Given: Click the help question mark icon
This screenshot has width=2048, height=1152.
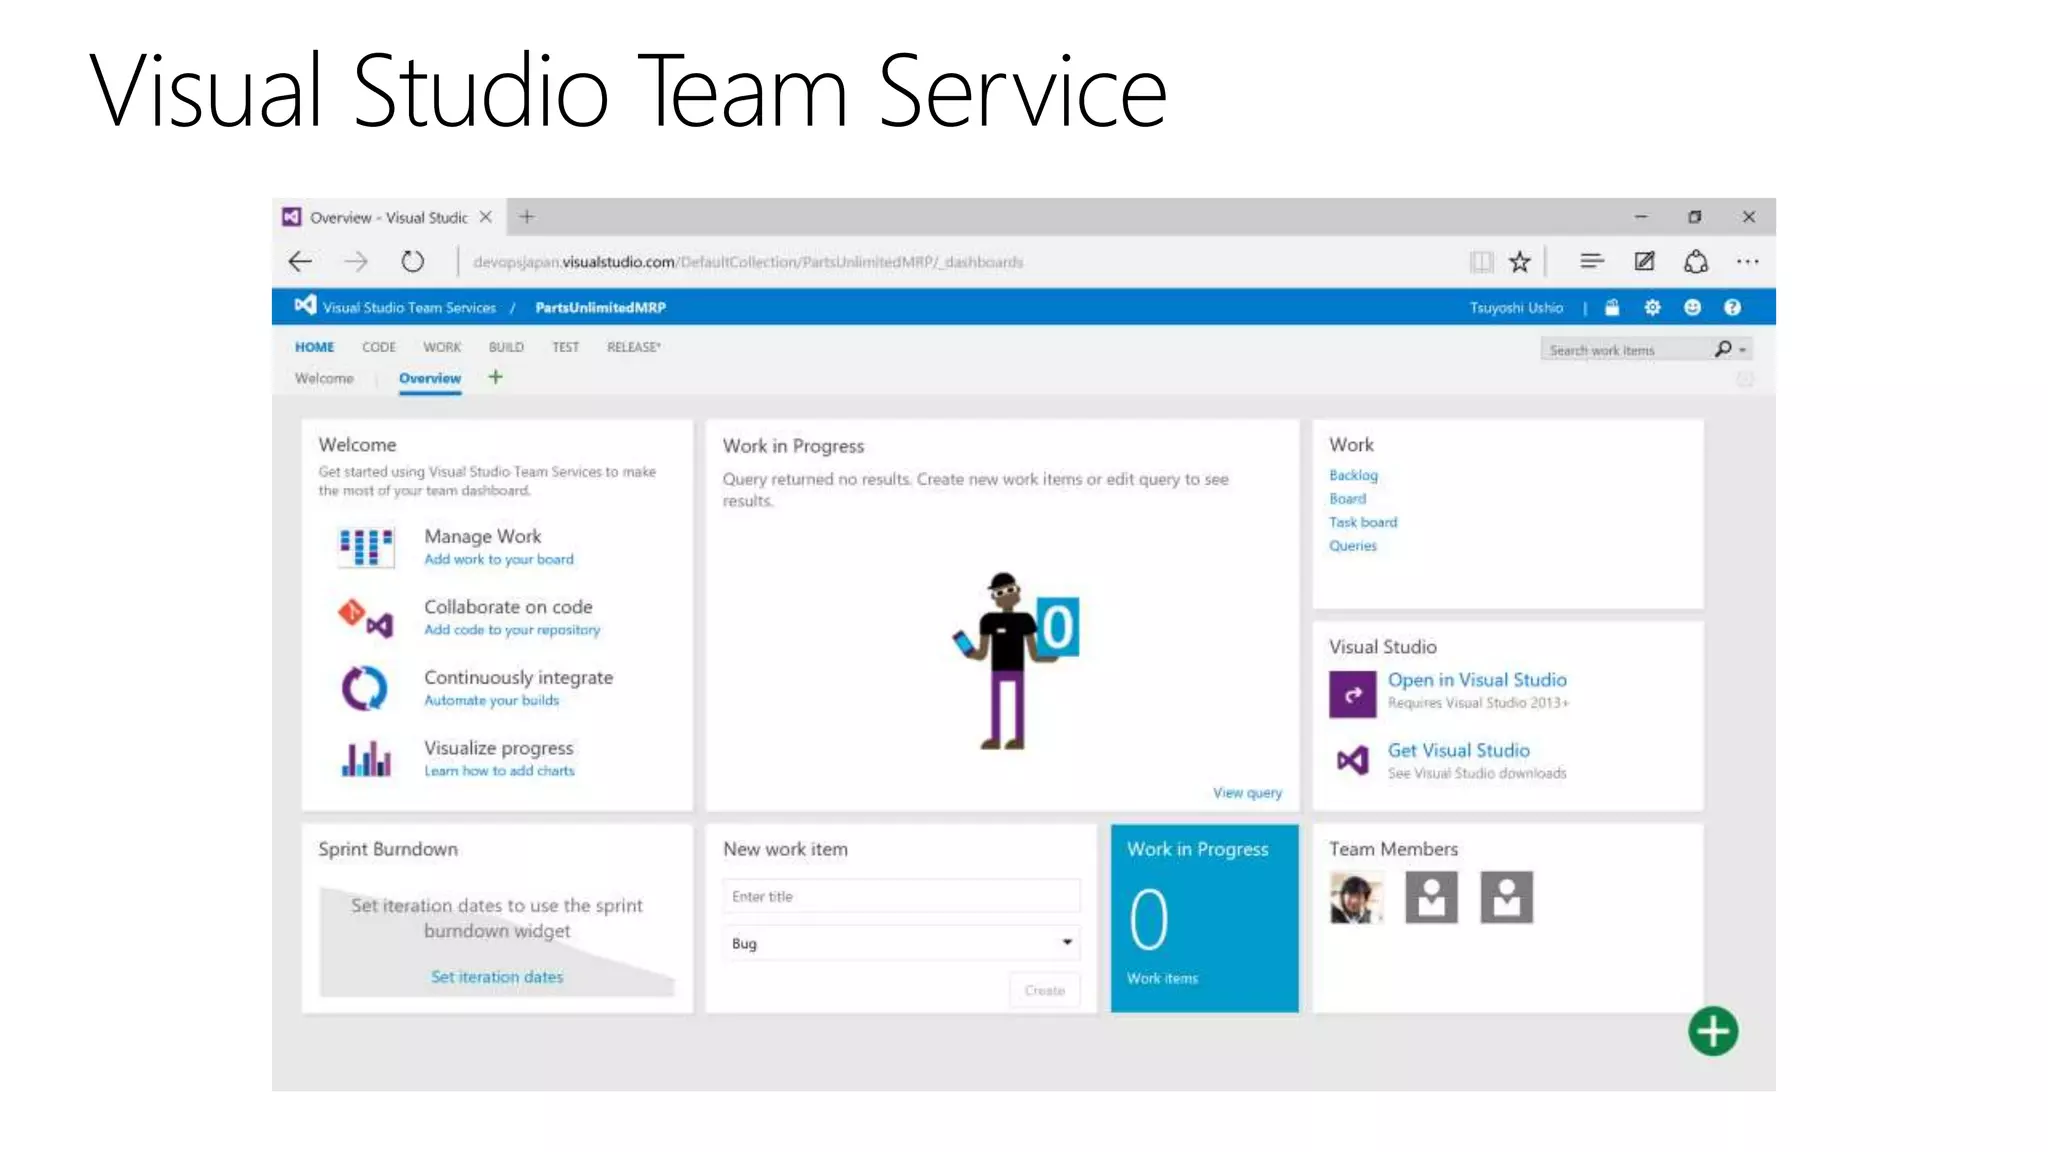Looking at the screenshot, I should tap(1732, 307).
